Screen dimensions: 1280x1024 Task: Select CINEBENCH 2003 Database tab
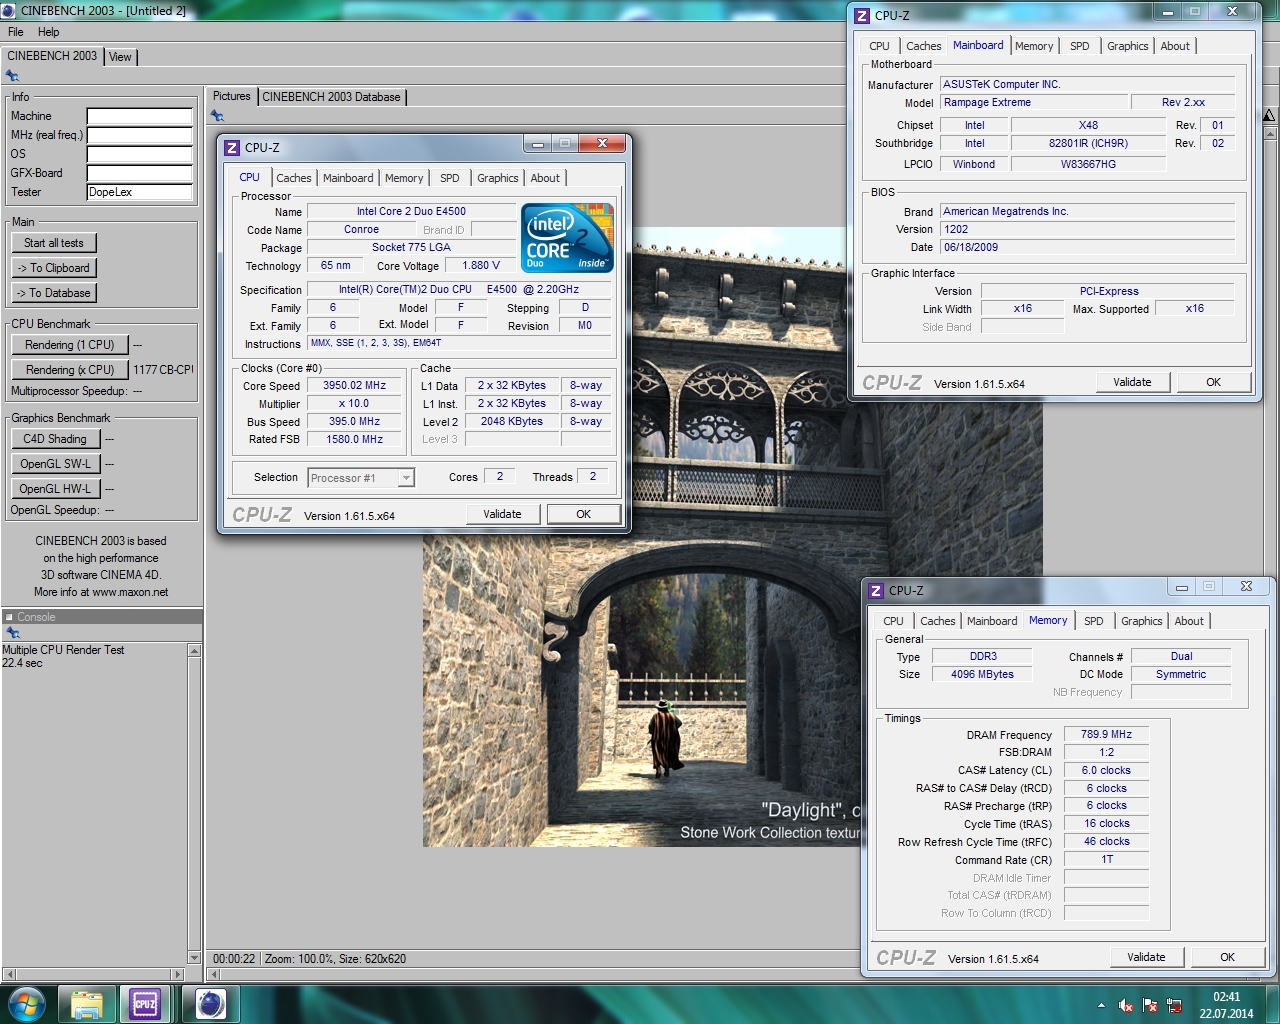(331, 97)
